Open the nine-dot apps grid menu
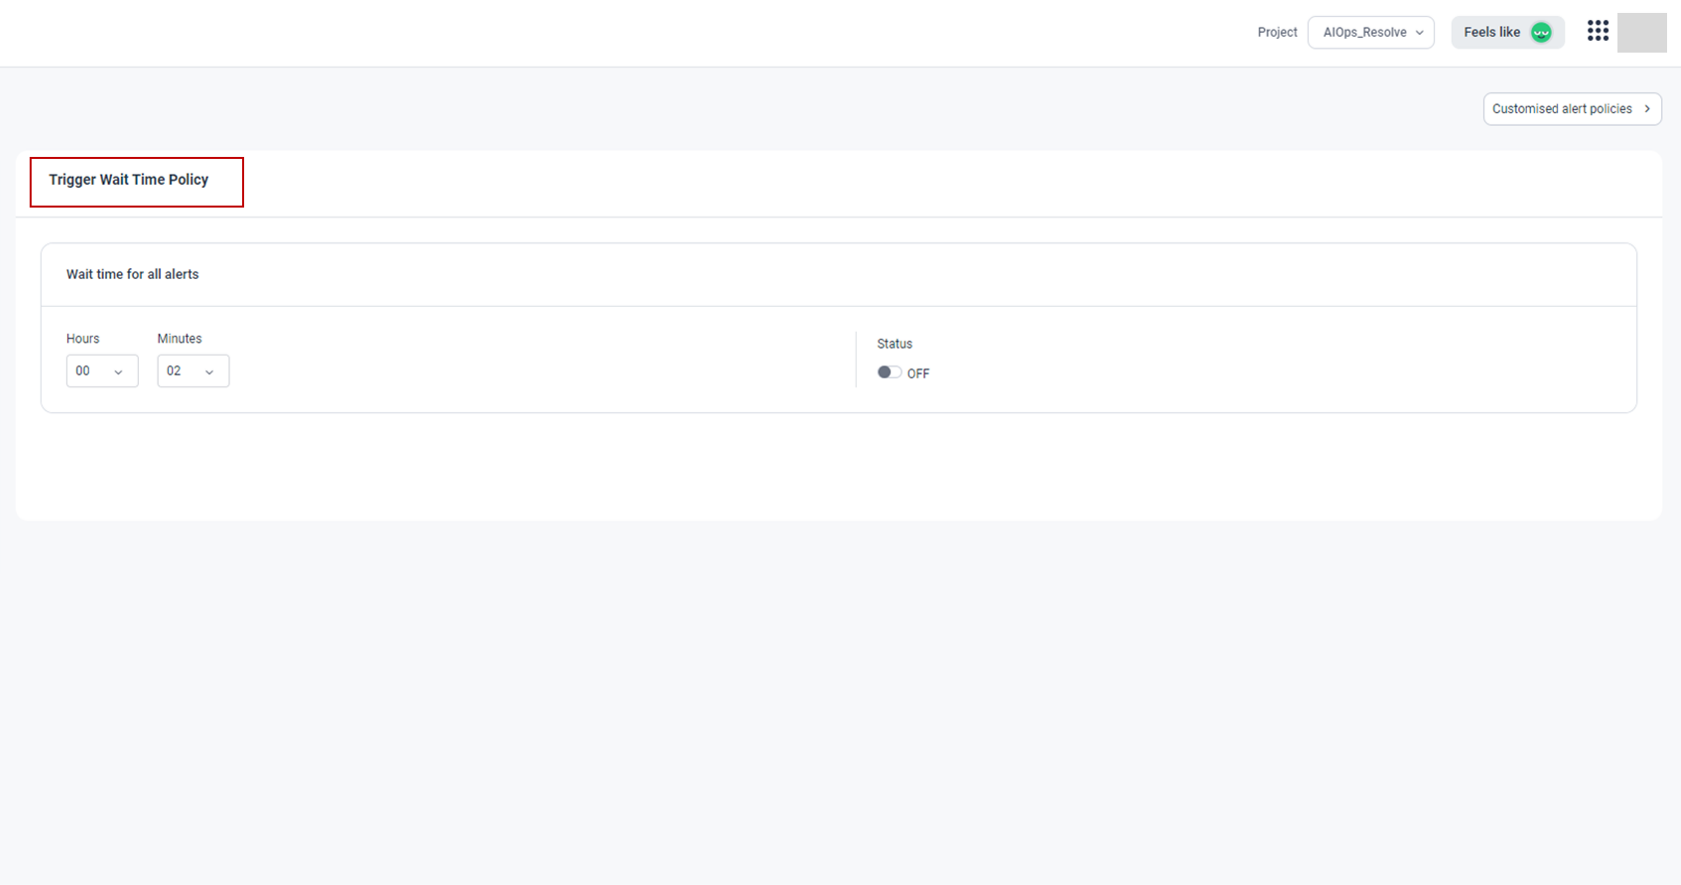 tap(1597, 31)
